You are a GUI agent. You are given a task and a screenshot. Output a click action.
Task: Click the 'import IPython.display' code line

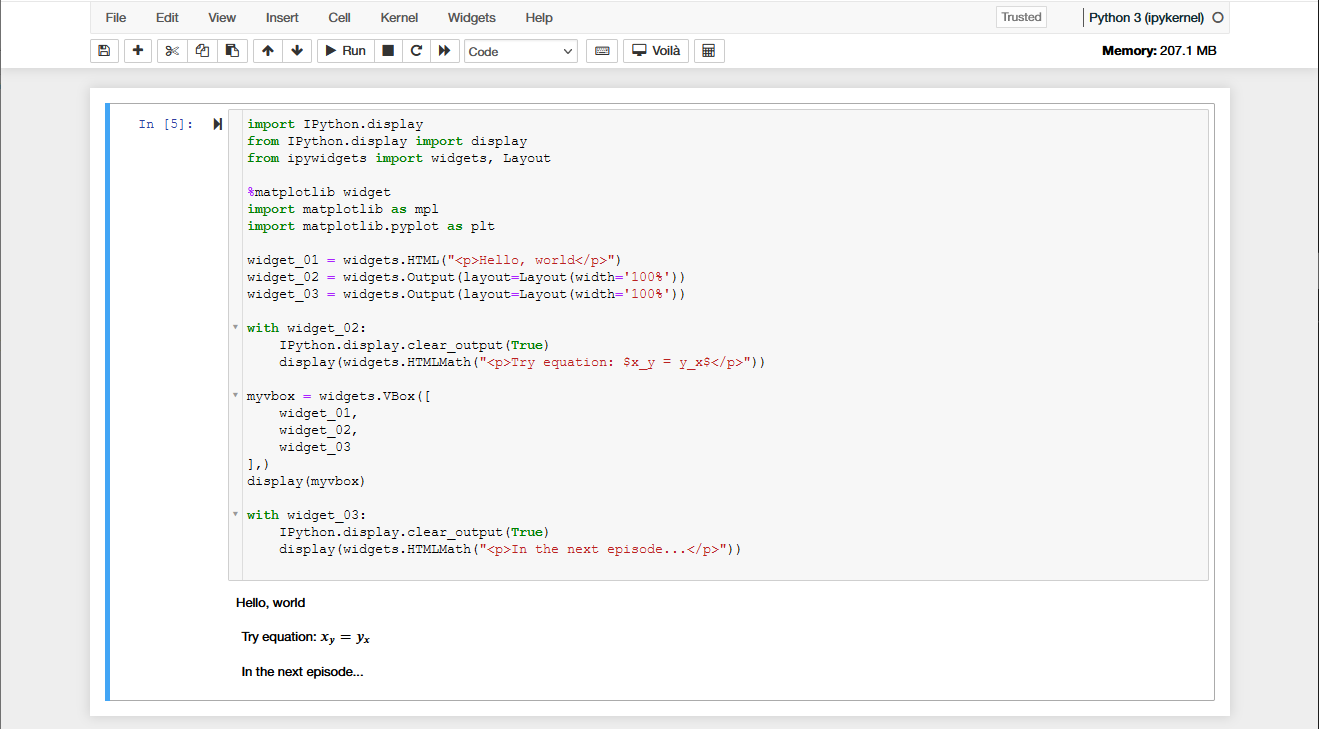coord(335,124)
